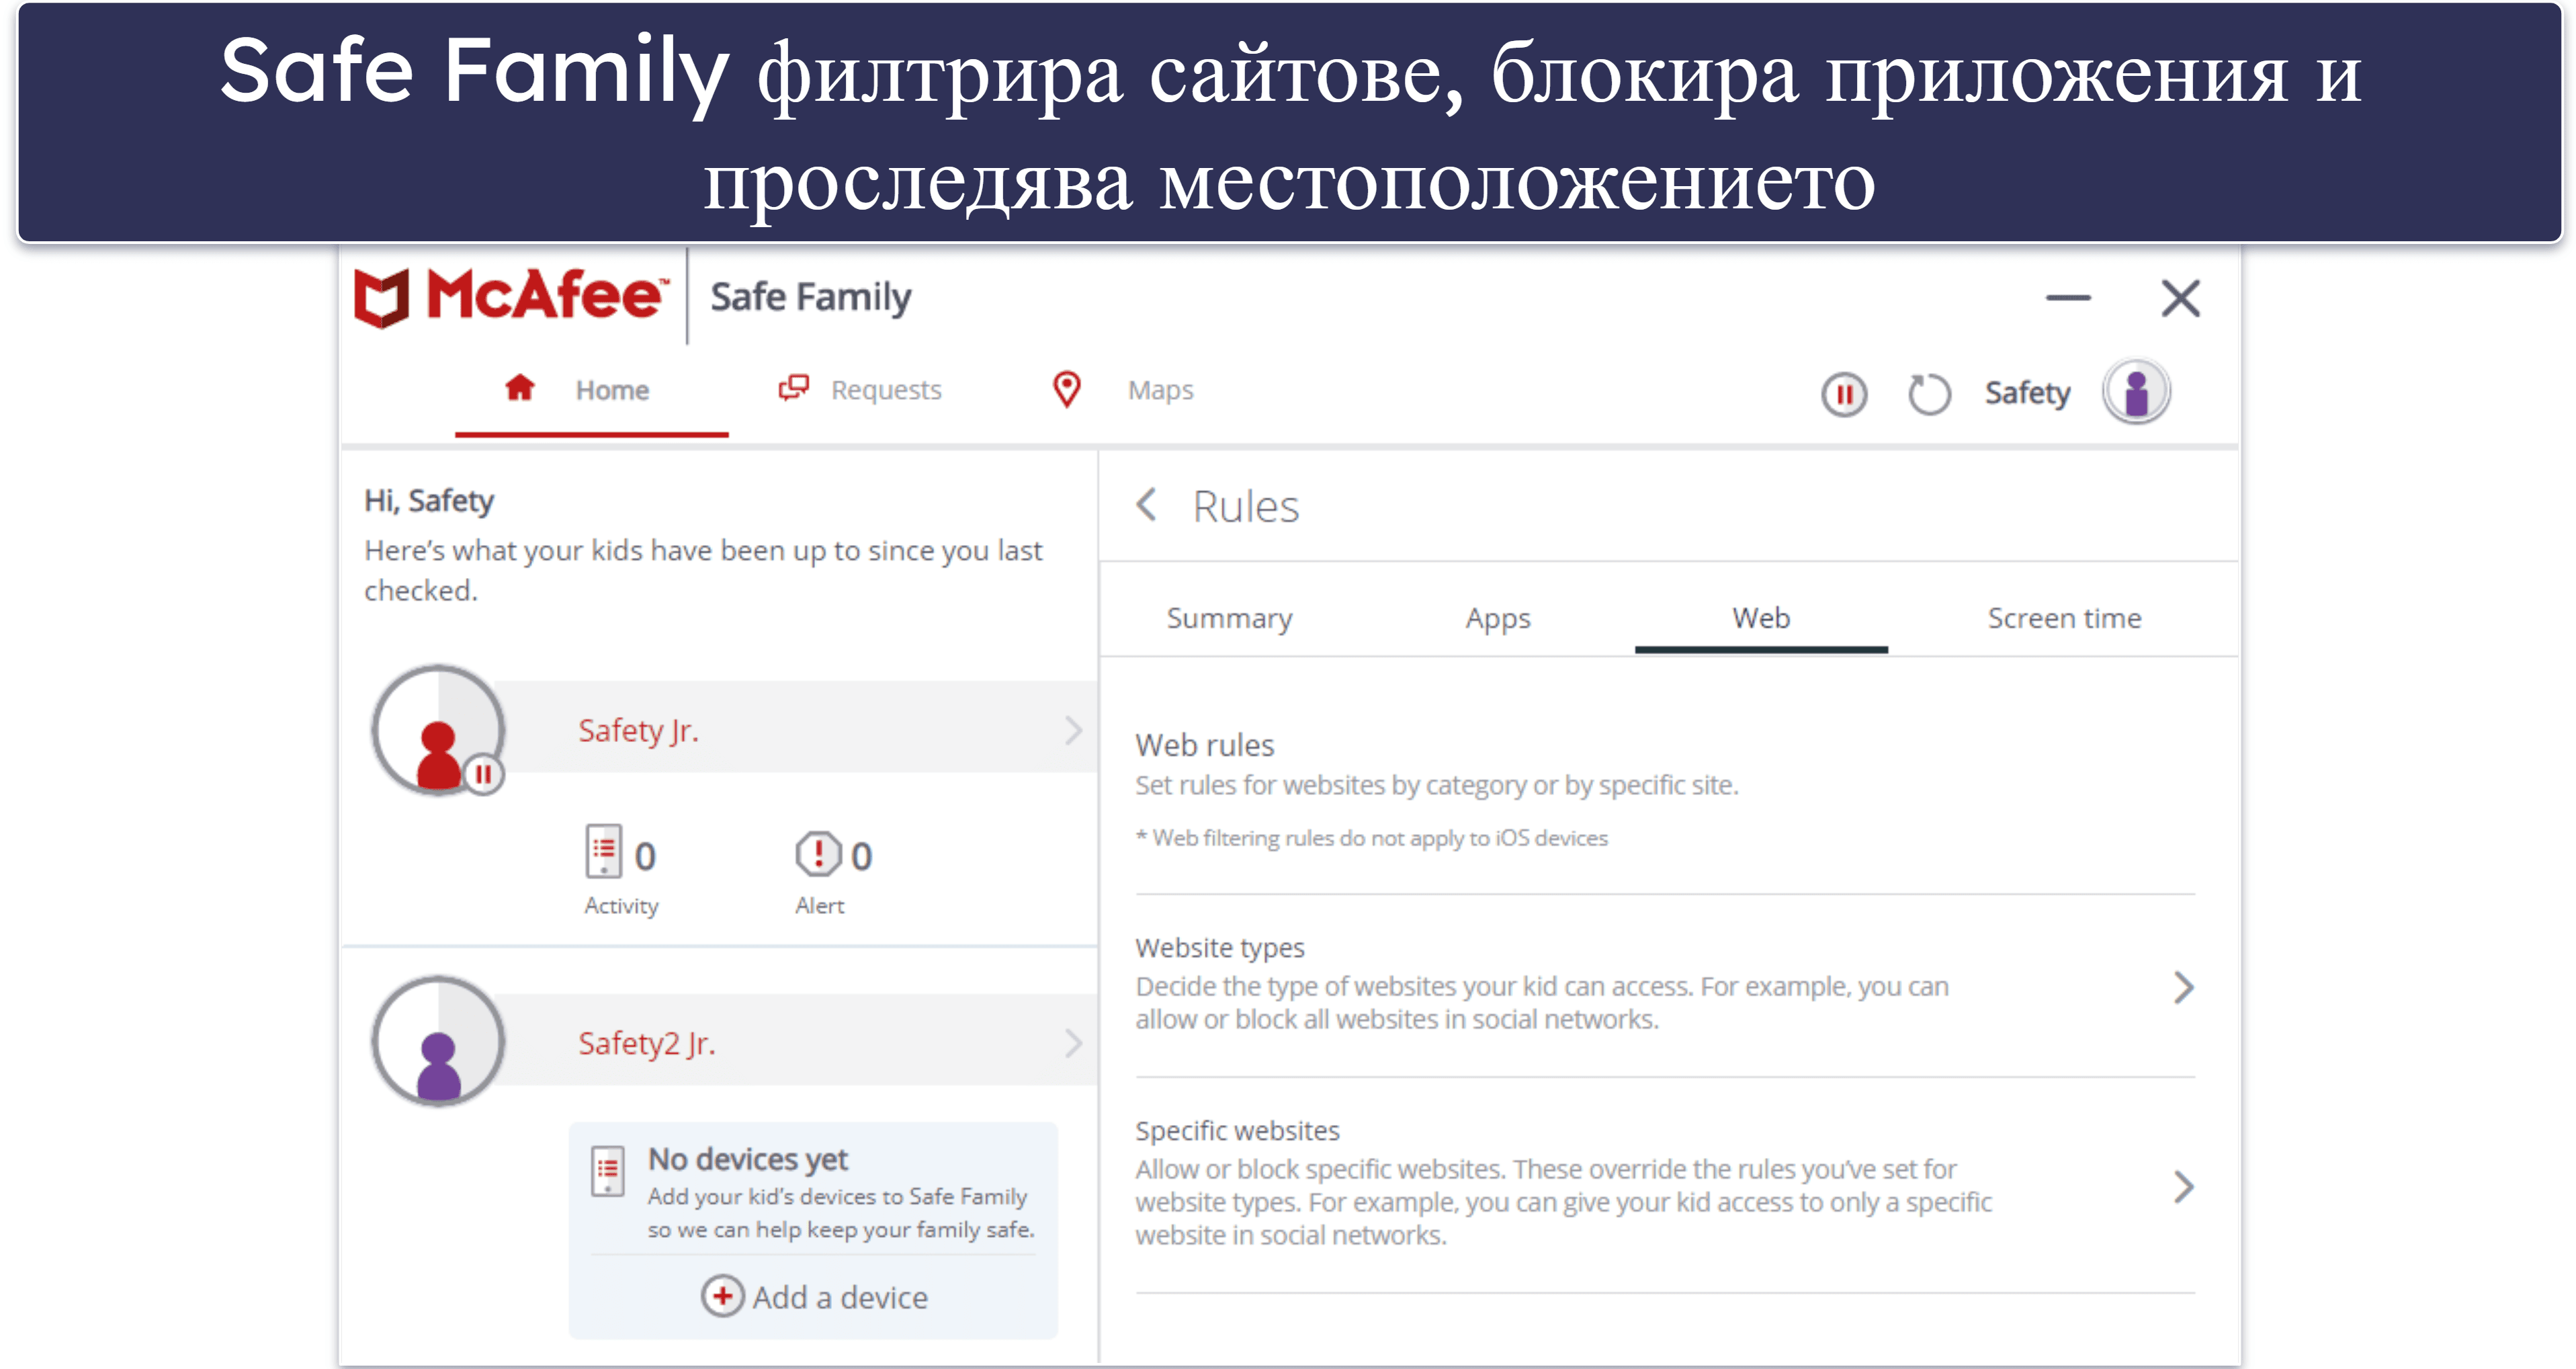Expand Safety2 Jr. profile chevron

[1073, 1043]
